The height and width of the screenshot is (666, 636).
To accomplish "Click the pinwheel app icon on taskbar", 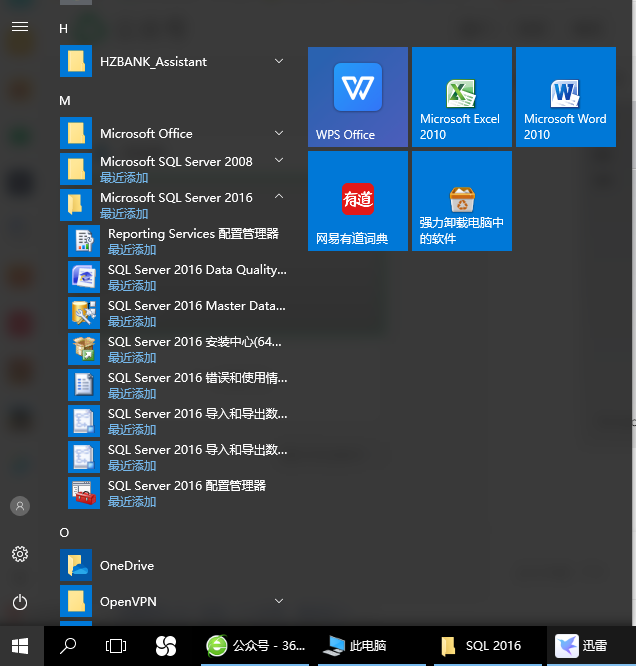I will click(166, 646).
